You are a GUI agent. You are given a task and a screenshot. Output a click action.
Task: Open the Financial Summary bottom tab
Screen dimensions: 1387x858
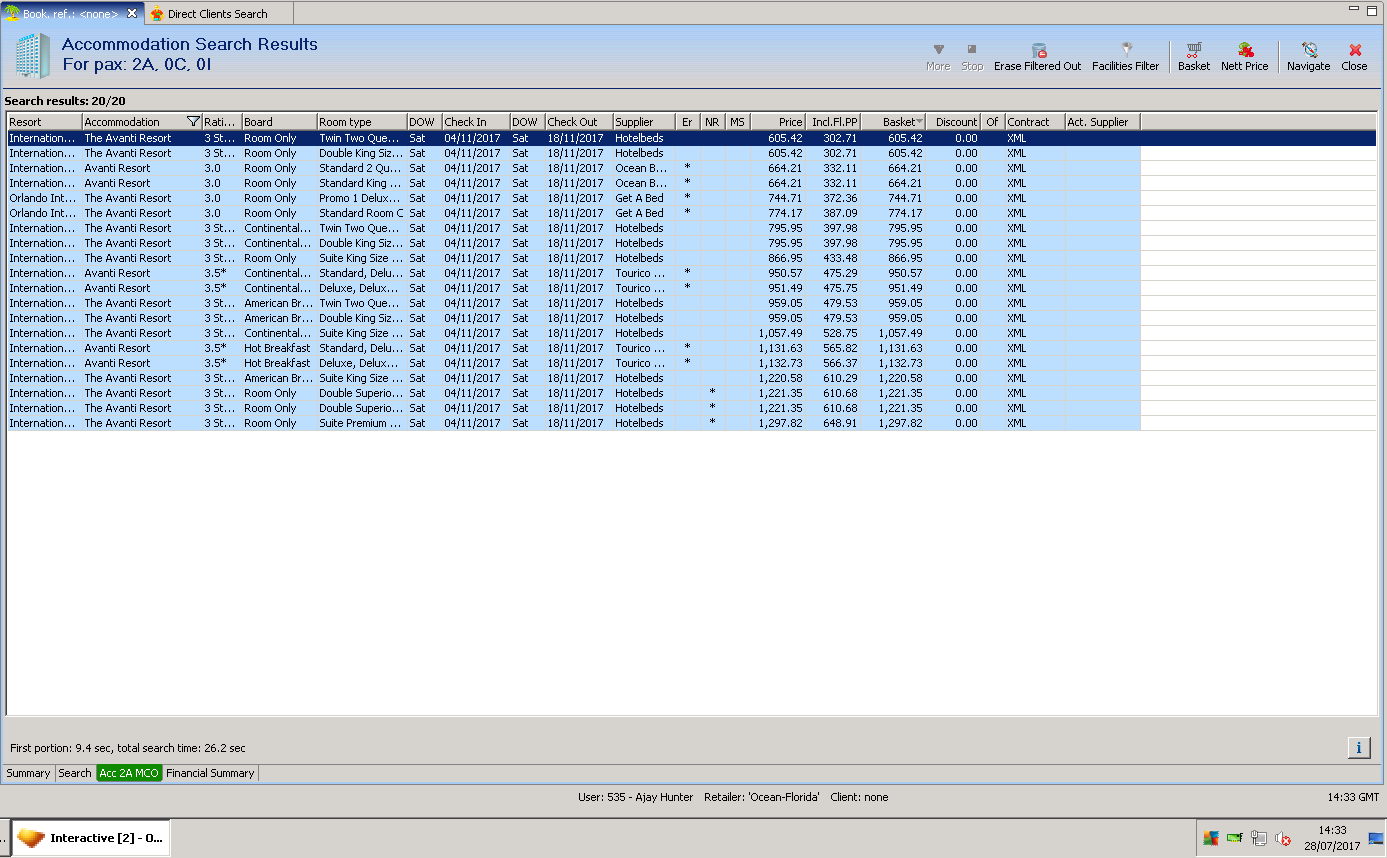[210, 773]
